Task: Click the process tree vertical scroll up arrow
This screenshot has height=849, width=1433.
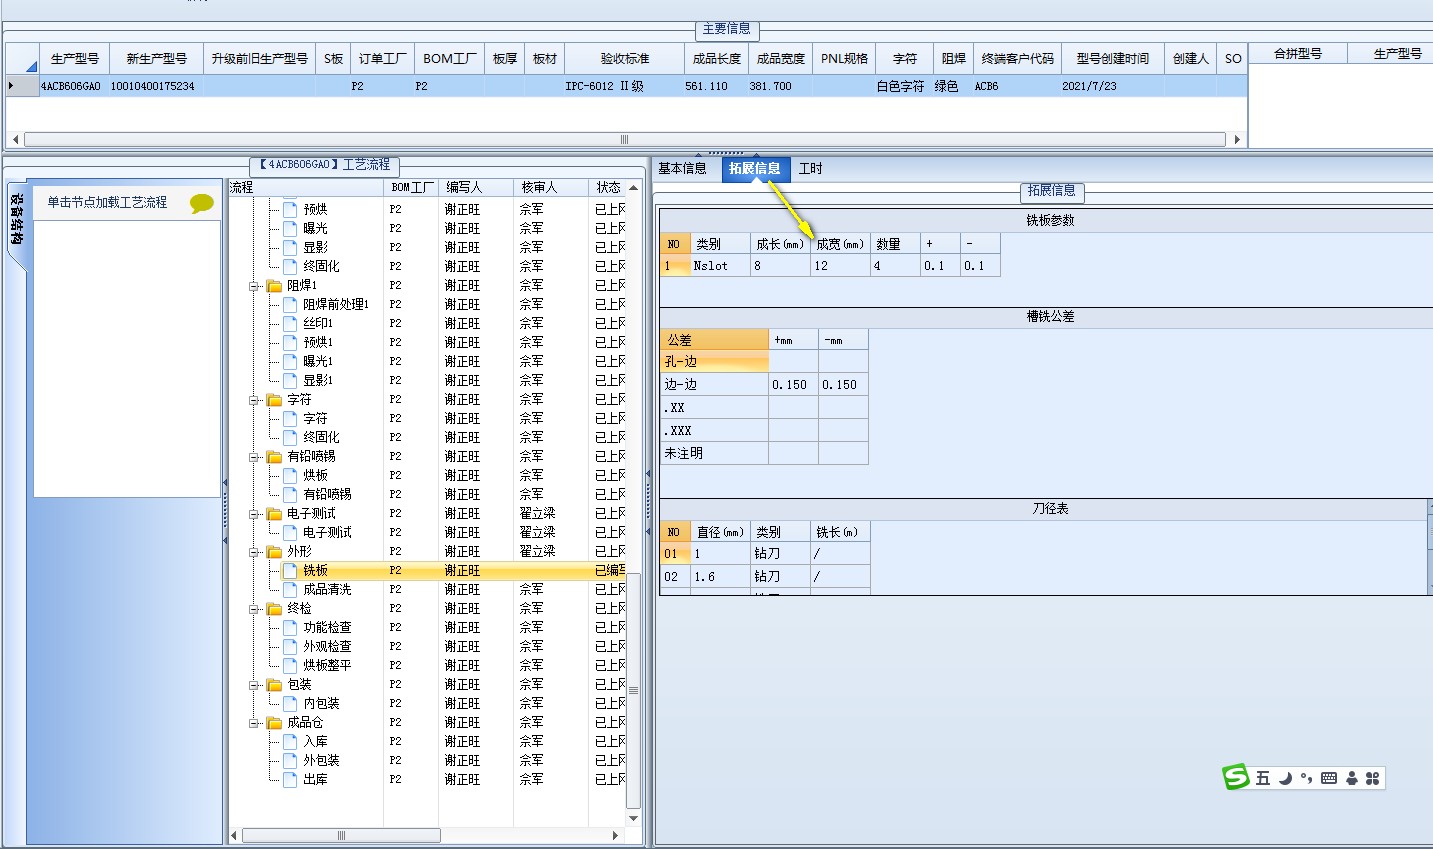Action: [633, 188]
